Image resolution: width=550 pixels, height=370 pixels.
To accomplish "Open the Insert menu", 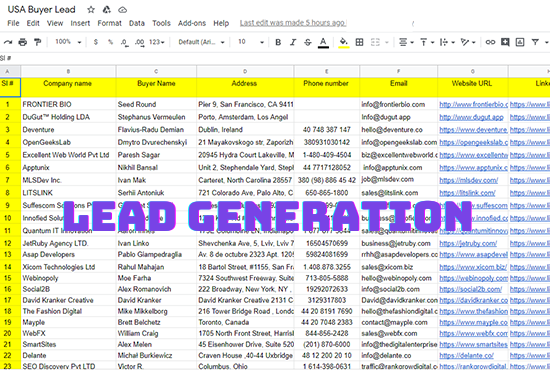I will point(80,23).
